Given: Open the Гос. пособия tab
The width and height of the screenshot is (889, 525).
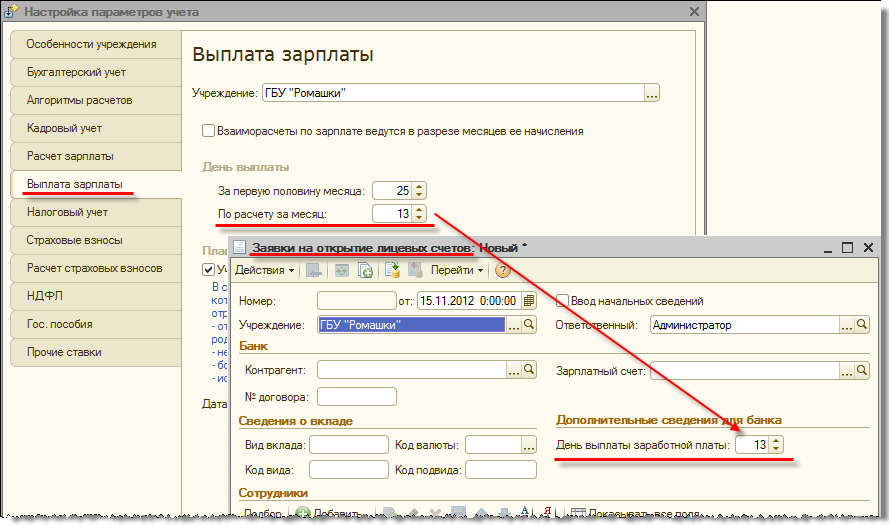Looking at the screenshot, I should click(96, 324).
